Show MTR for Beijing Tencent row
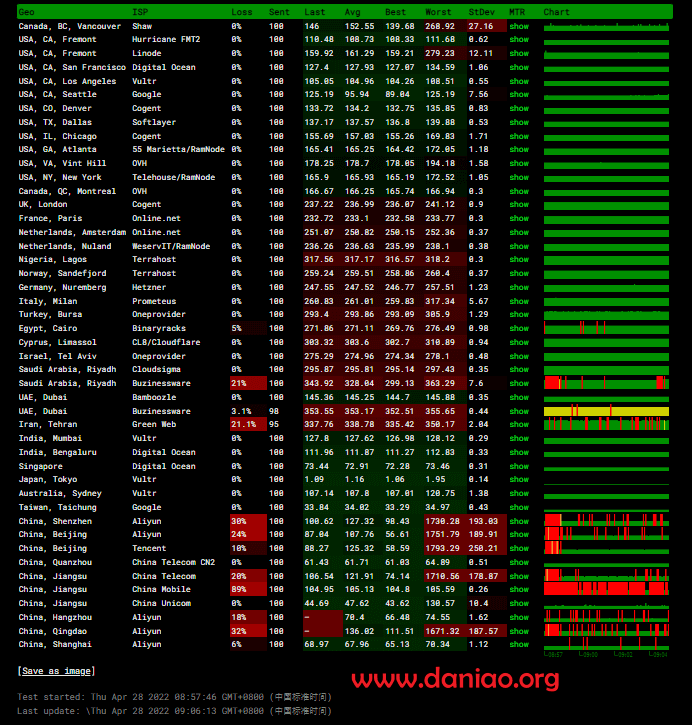 519,548
